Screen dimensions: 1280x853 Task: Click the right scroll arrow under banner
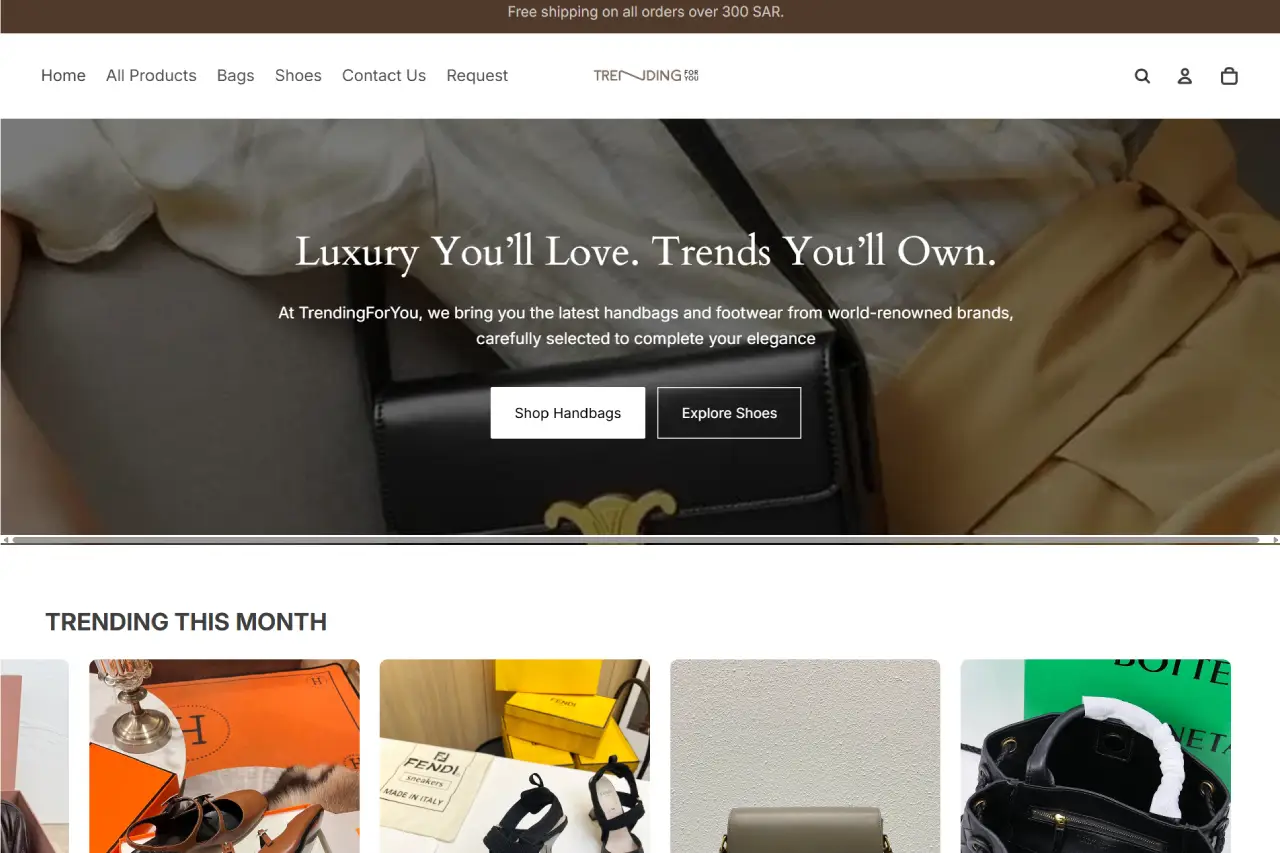coord(1275,540)
